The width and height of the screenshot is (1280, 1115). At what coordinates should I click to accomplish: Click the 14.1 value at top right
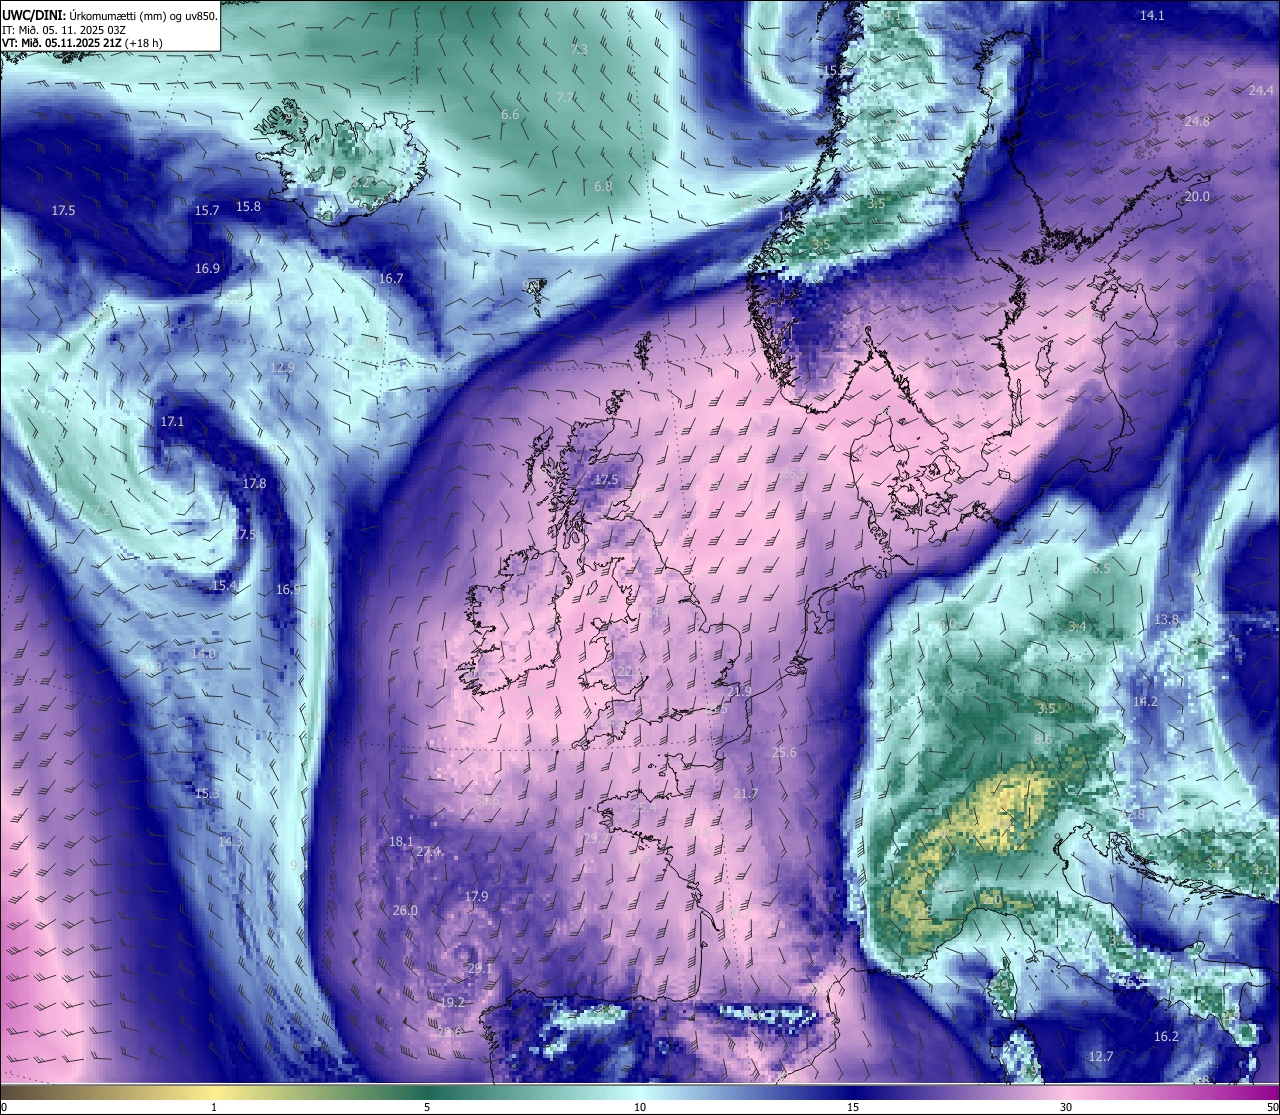(1153, 15)
